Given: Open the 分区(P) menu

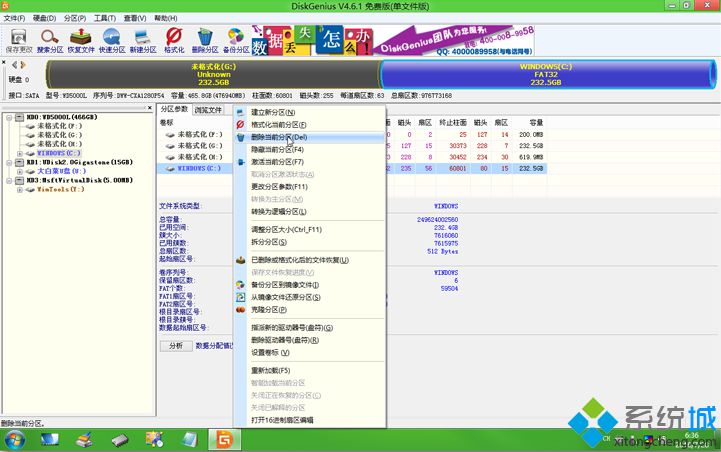Looking at the screenshot, I should [74, 18].
